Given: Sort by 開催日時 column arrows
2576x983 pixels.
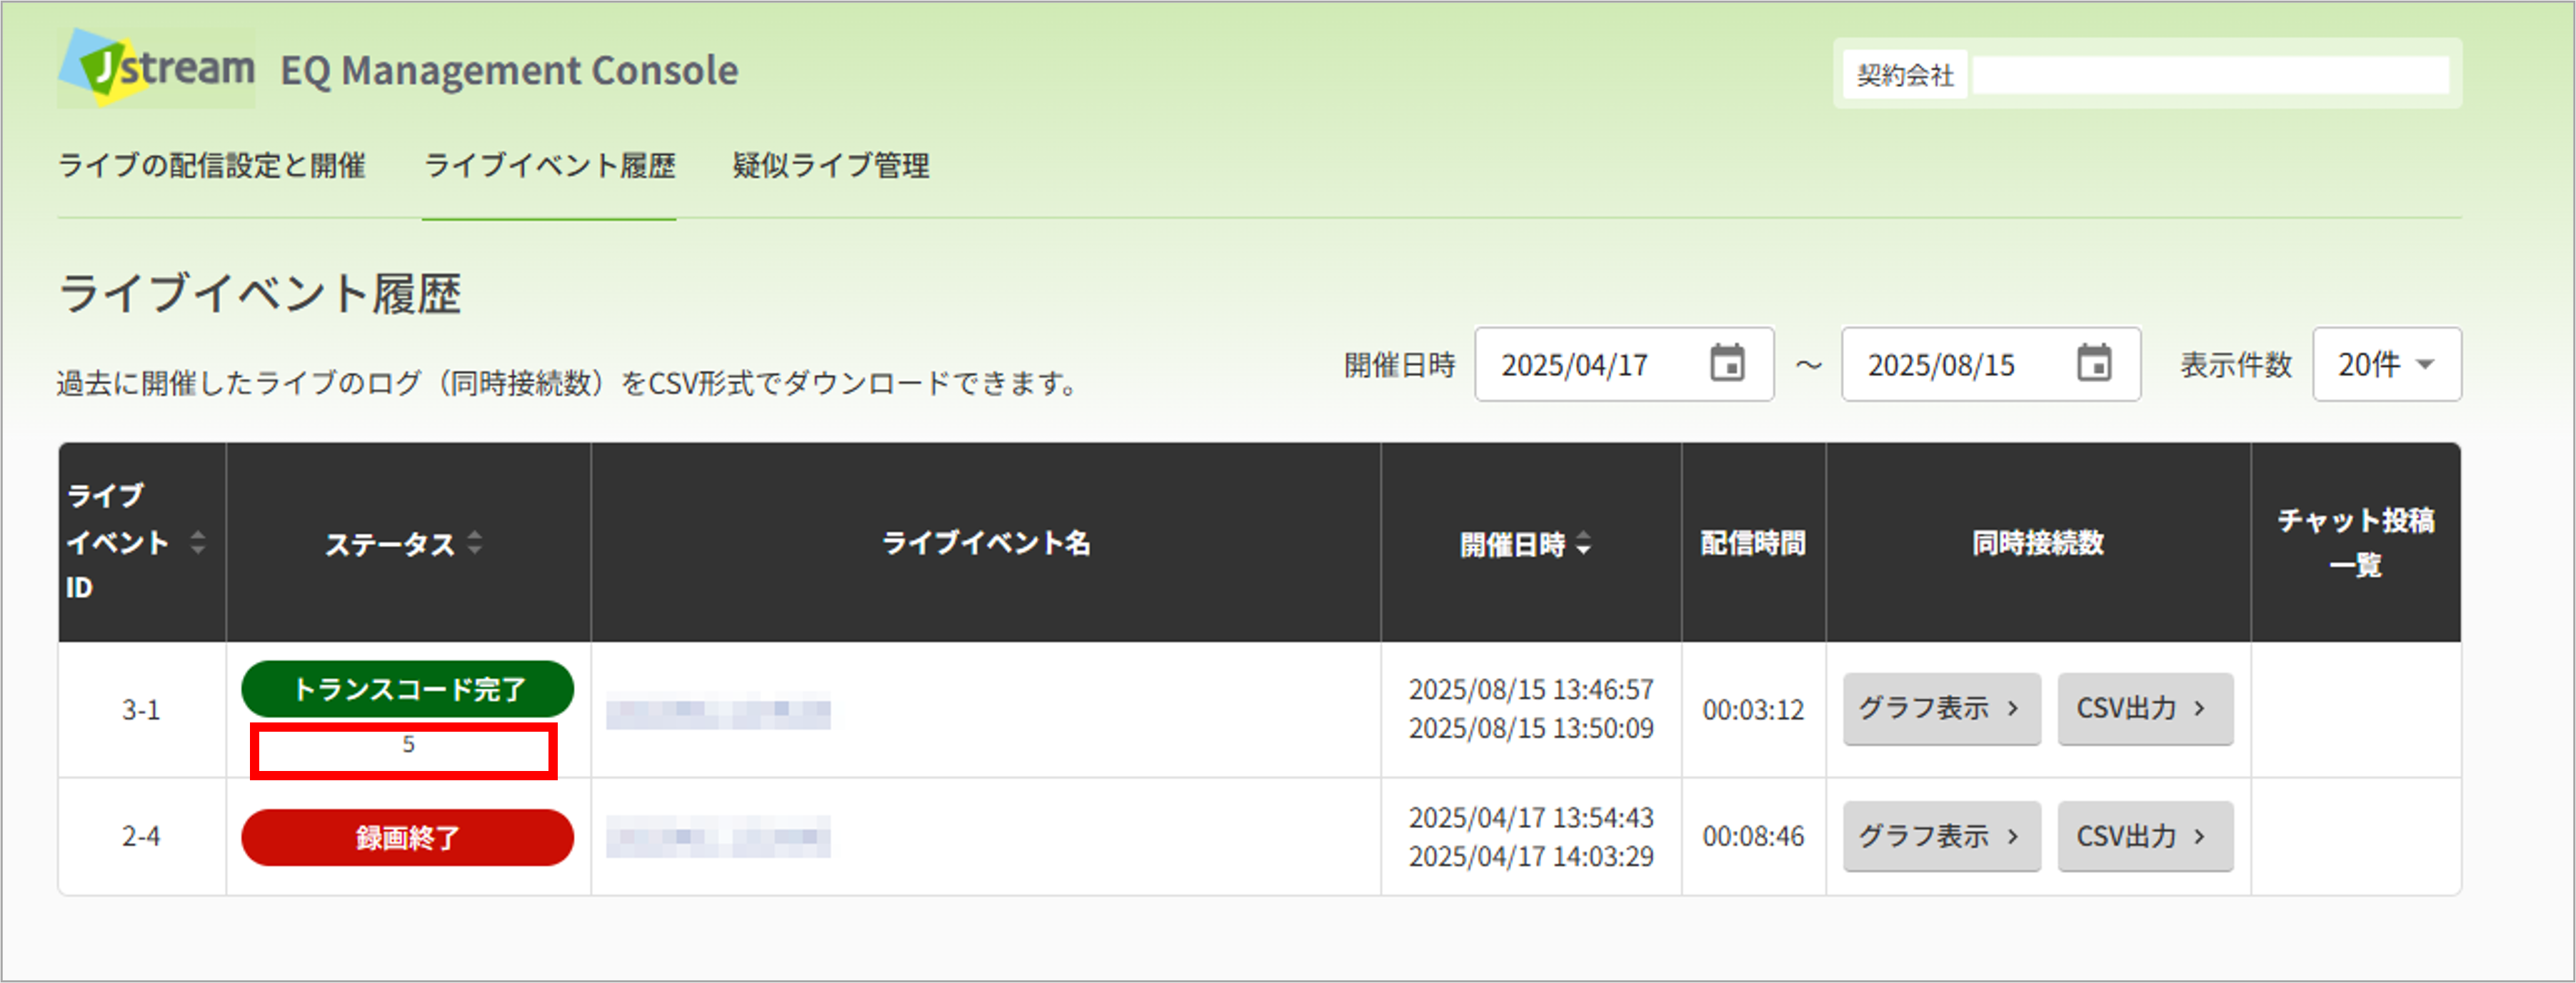Looking at the screenshot, I should pos(1583,543).
